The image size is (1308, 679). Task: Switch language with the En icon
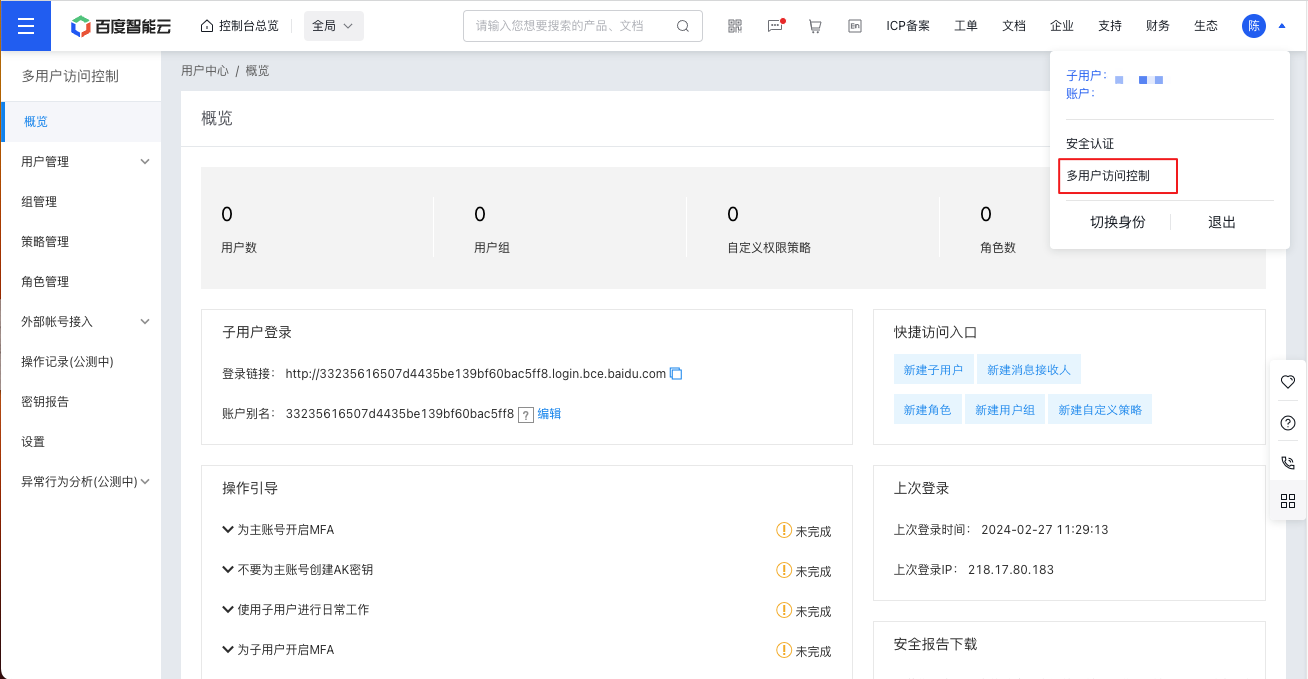(x=855, y=26)
